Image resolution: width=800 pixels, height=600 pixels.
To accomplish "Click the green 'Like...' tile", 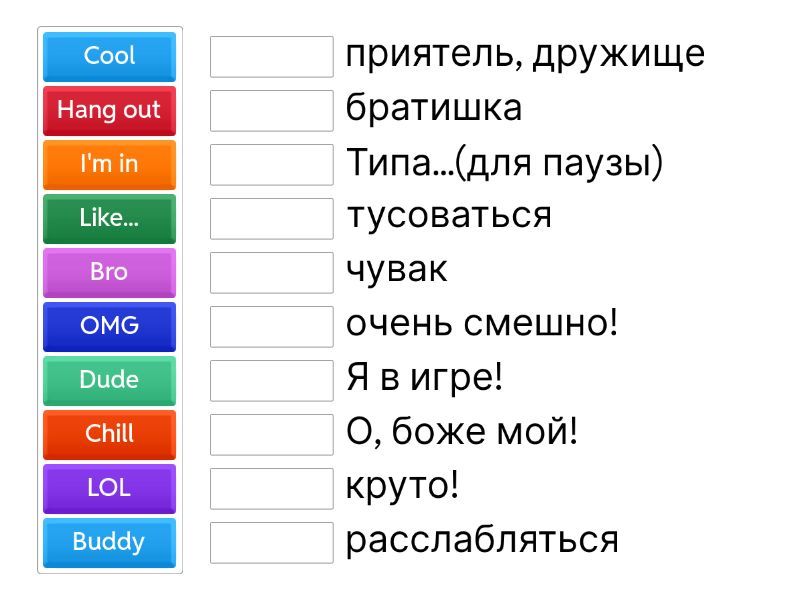I will [x=109, y=218].
